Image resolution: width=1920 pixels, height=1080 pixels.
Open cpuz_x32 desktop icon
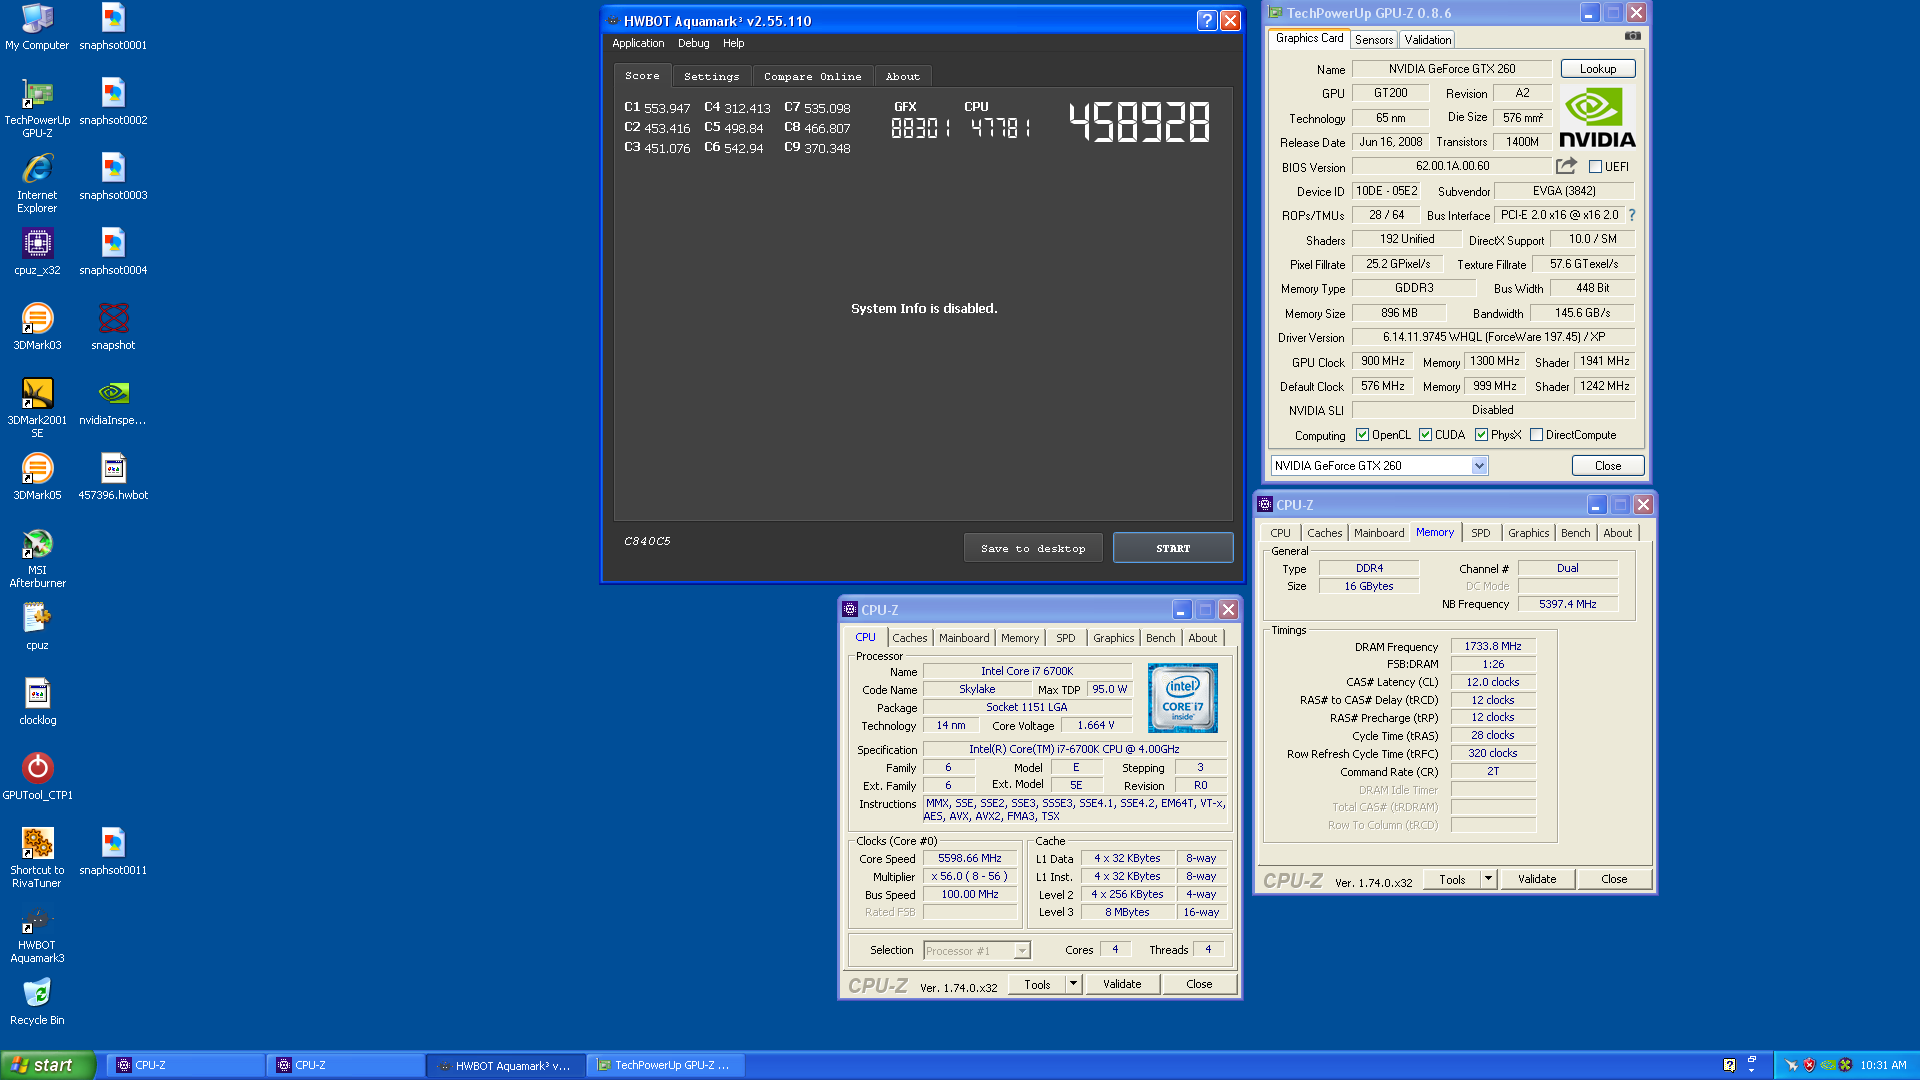pos(37,251)
